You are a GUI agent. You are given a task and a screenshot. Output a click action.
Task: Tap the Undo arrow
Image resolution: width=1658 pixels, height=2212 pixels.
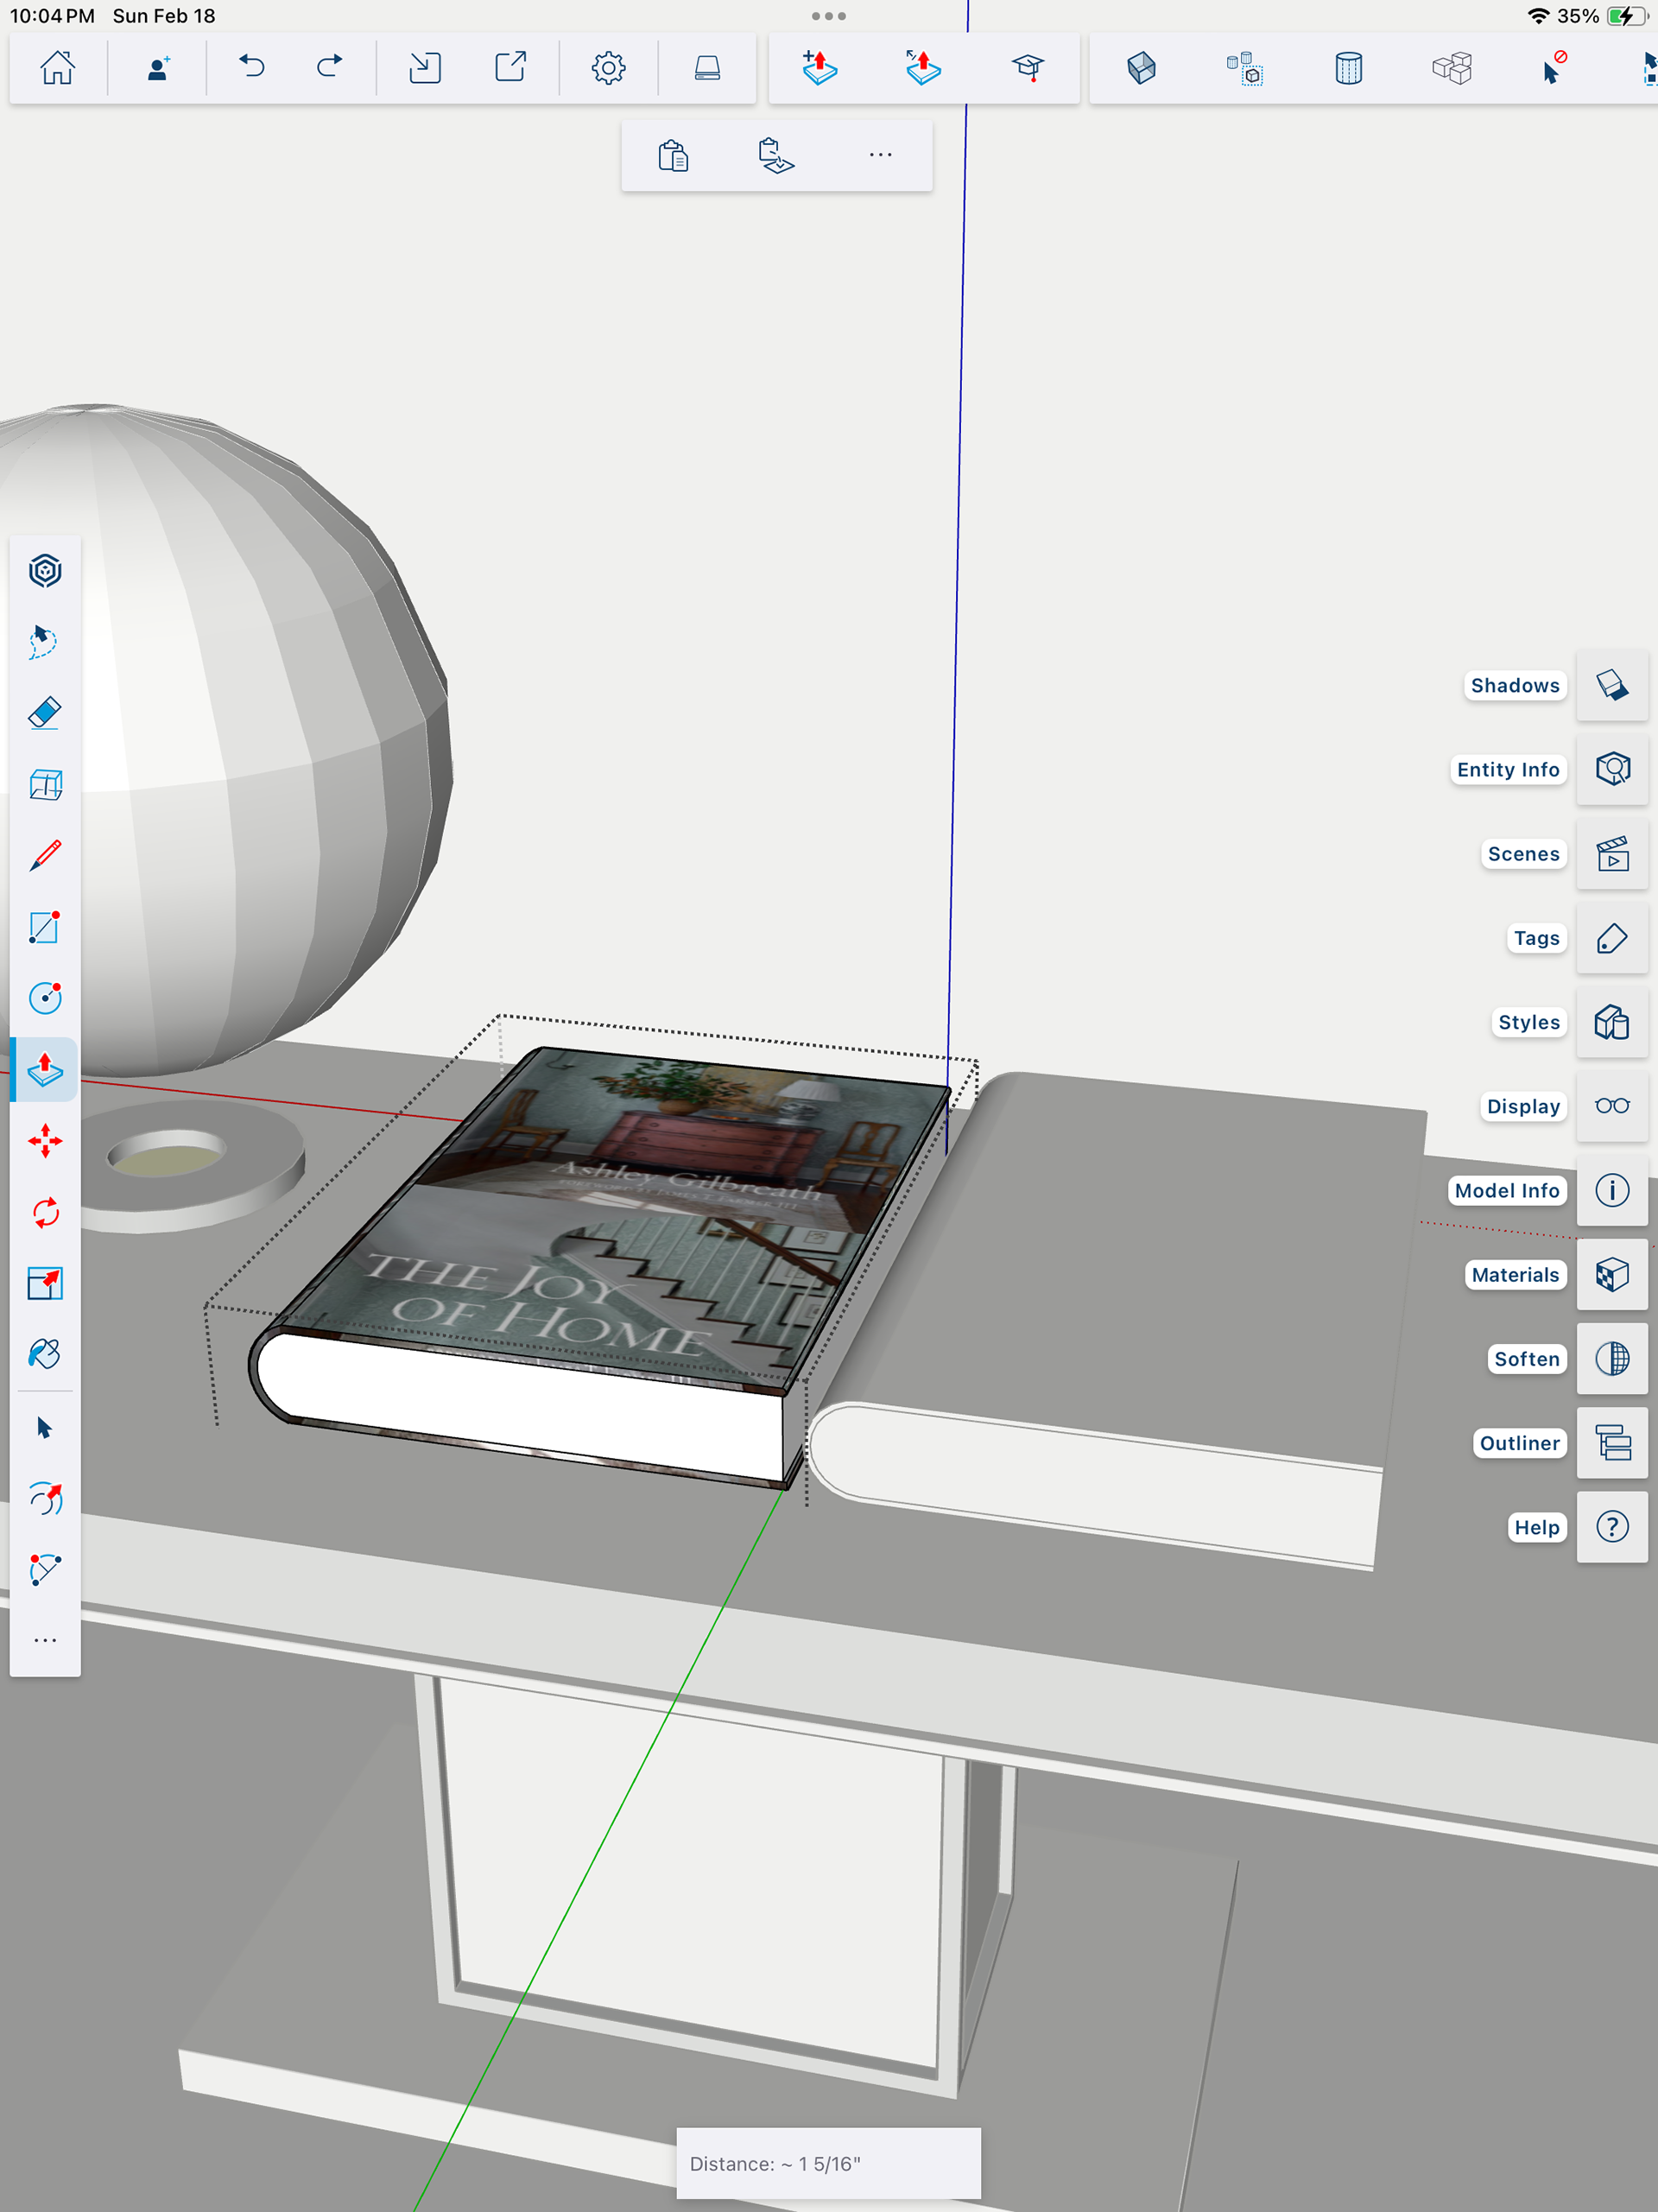click(252, 68)
